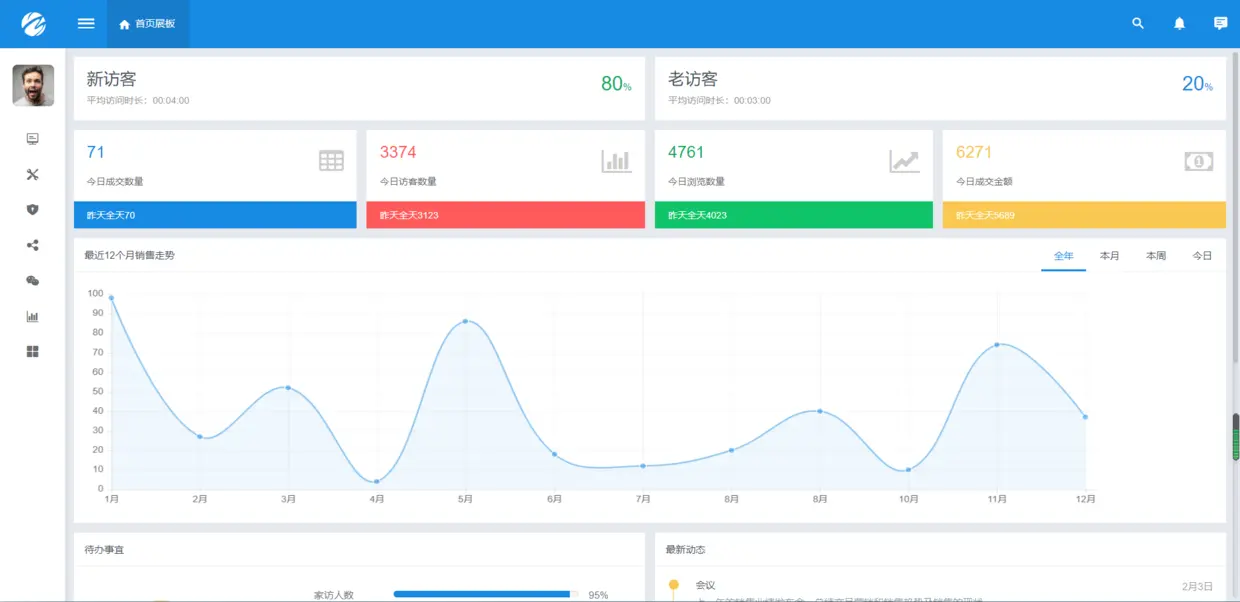1240x602 pixels.
Task: Open the notifications bell icon
Action: point(1179,23)
